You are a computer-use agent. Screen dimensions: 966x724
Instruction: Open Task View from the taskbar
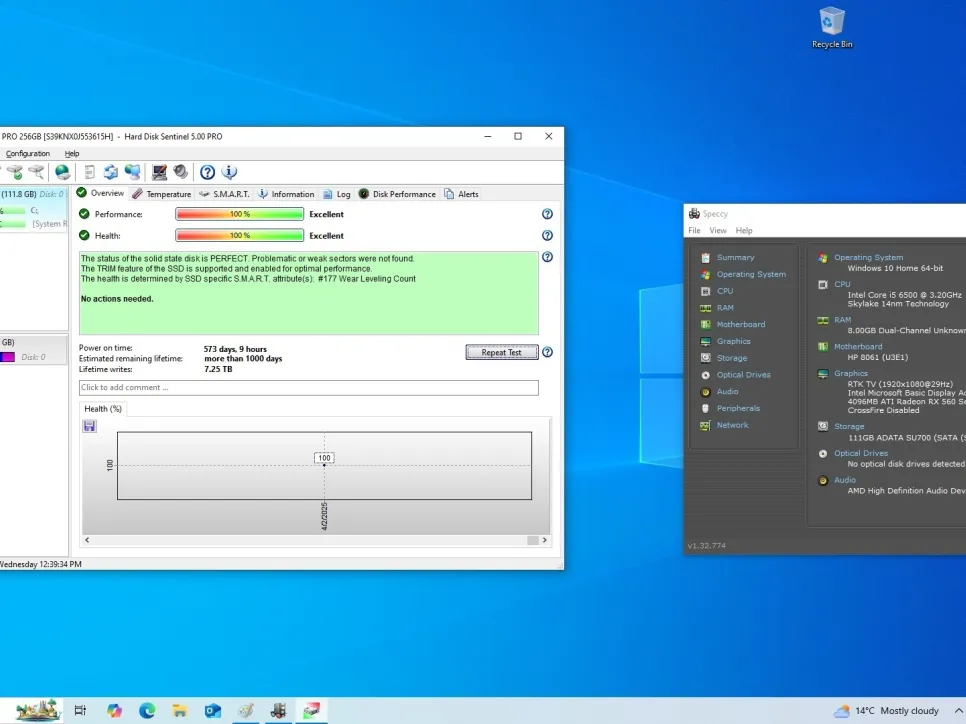[x=80, y=710]
